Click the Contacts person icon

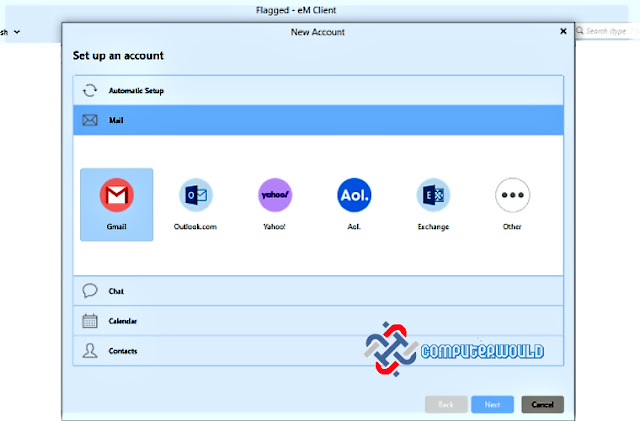tap(90, 350)
